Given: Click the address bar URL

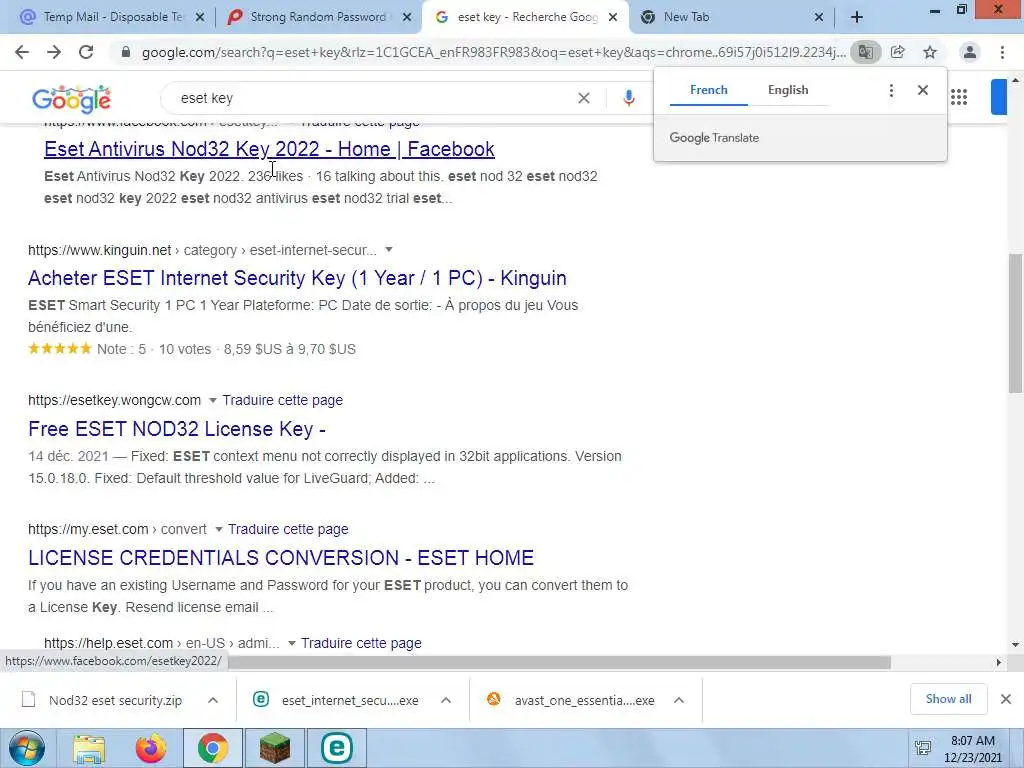Looking at the screenshot, I should pyautogui.click(x=493, y=52).
